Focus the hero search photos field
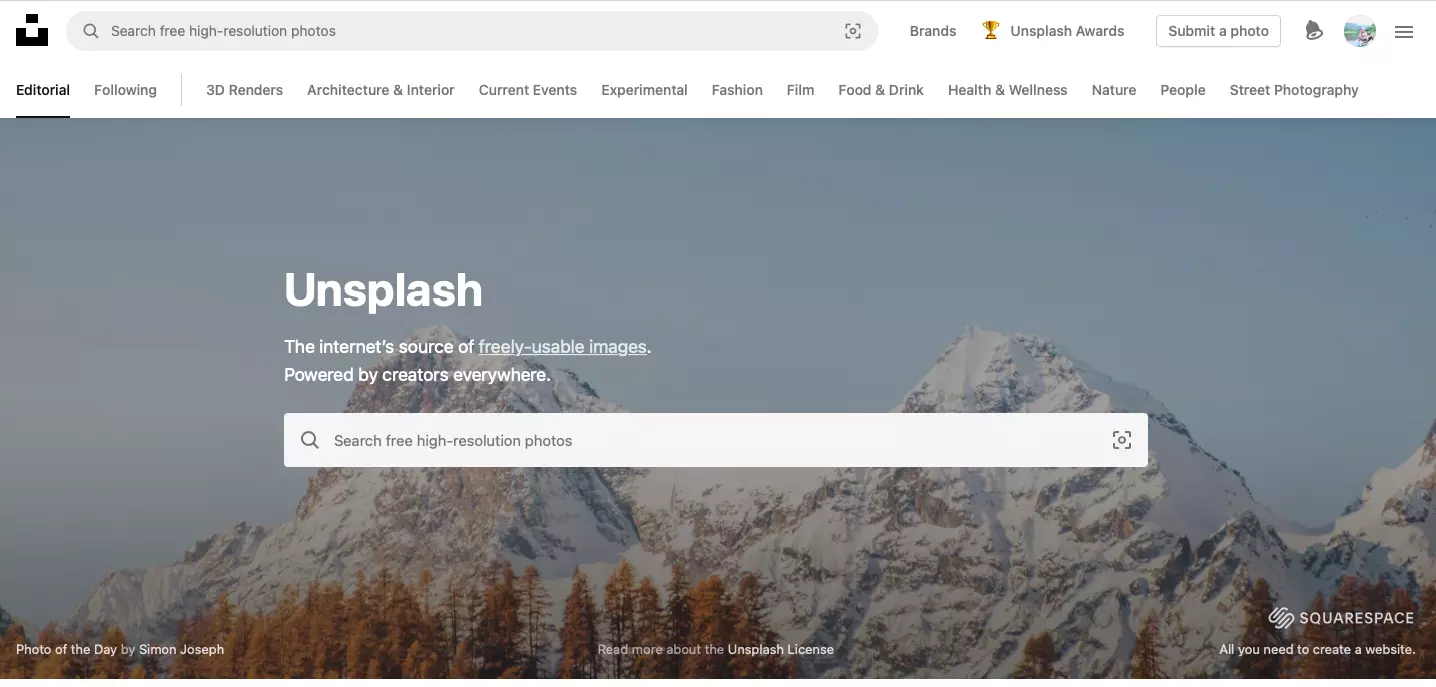 tap(716, 440)
